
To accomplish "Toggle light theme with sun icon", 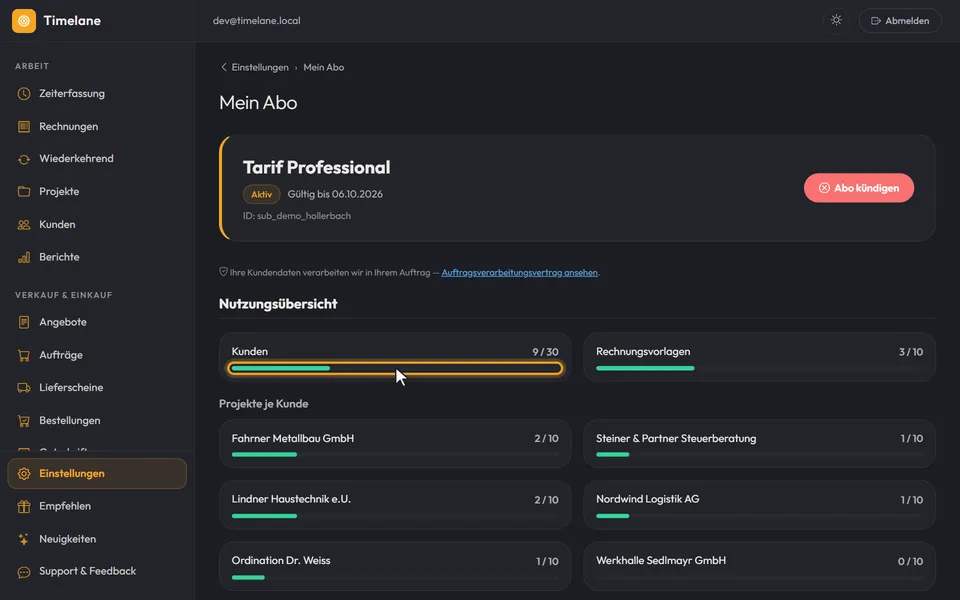I will [836, 20].
